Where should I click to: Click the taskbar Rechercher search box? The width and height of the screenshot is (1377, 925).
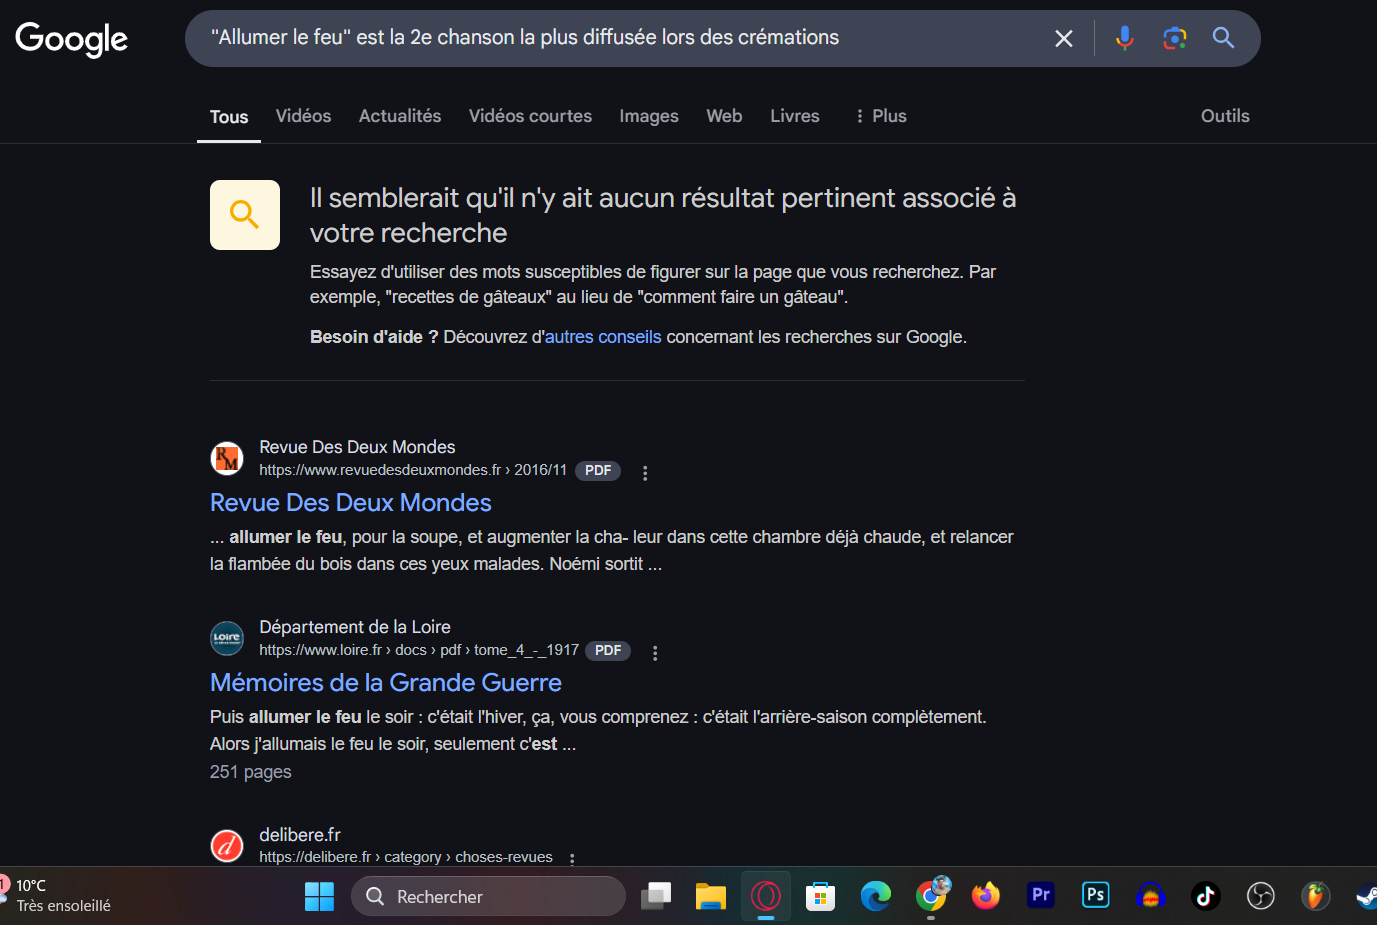(488, 896)
